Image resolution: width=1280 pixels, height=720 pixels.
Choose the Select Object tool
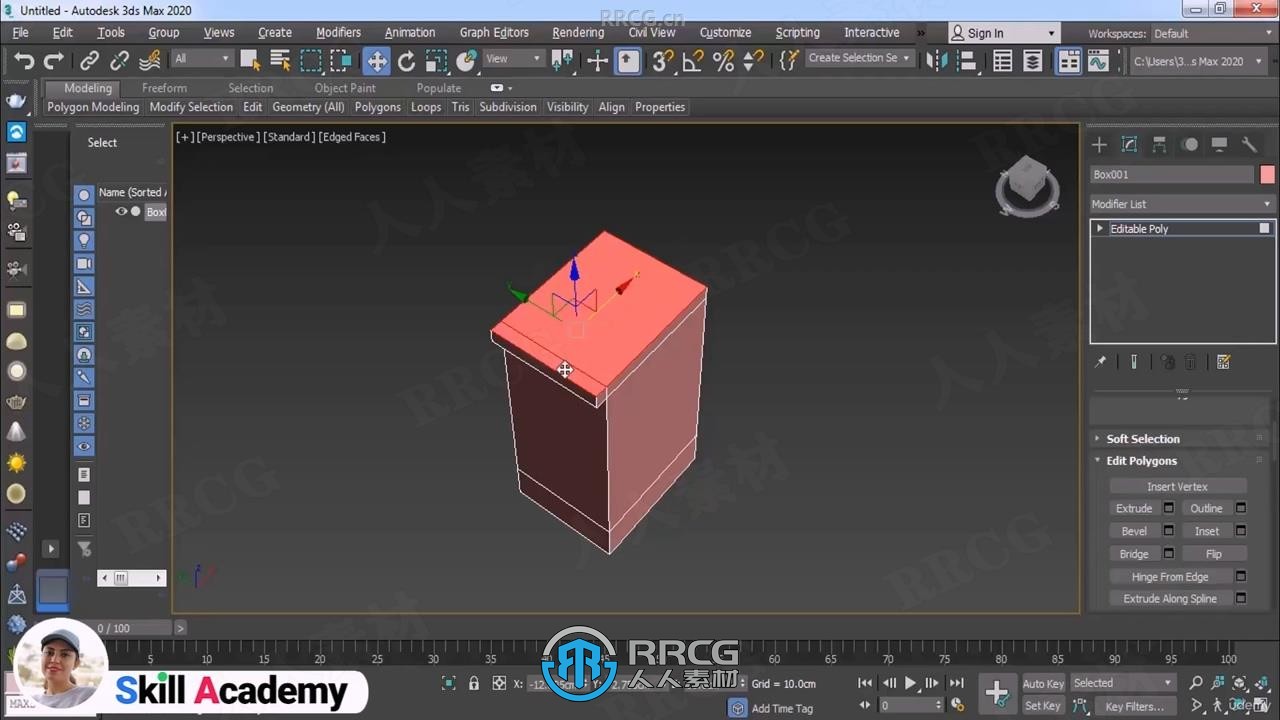pos(250,61)
